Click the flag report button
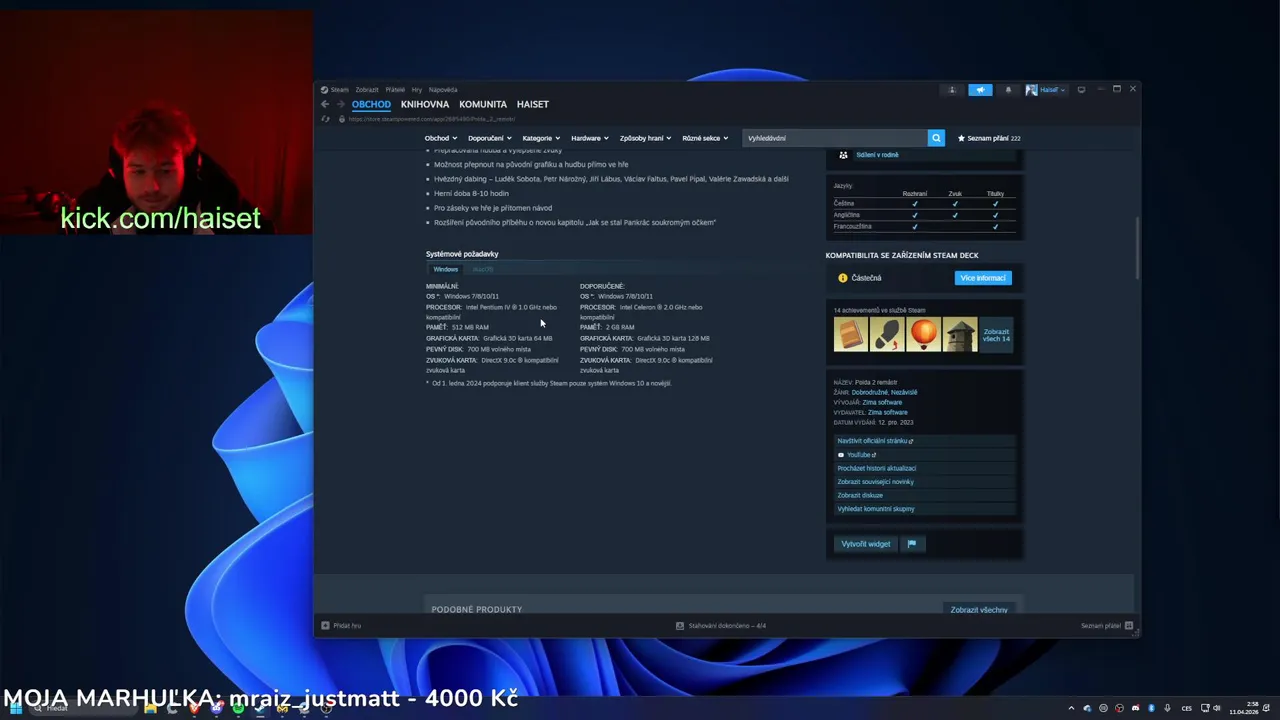 coord(911,544)
